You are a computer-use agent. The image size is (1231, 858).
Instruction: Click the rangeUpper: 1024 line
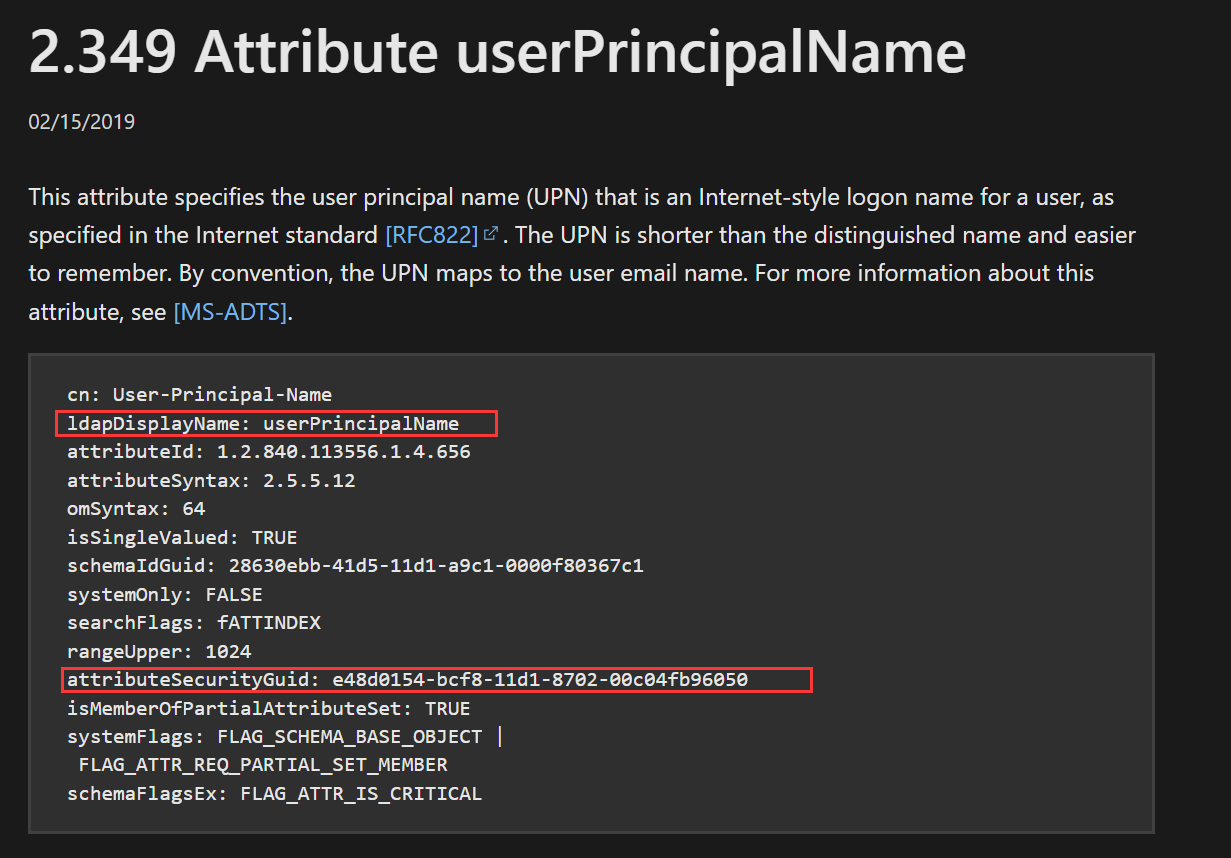(159, 651)
